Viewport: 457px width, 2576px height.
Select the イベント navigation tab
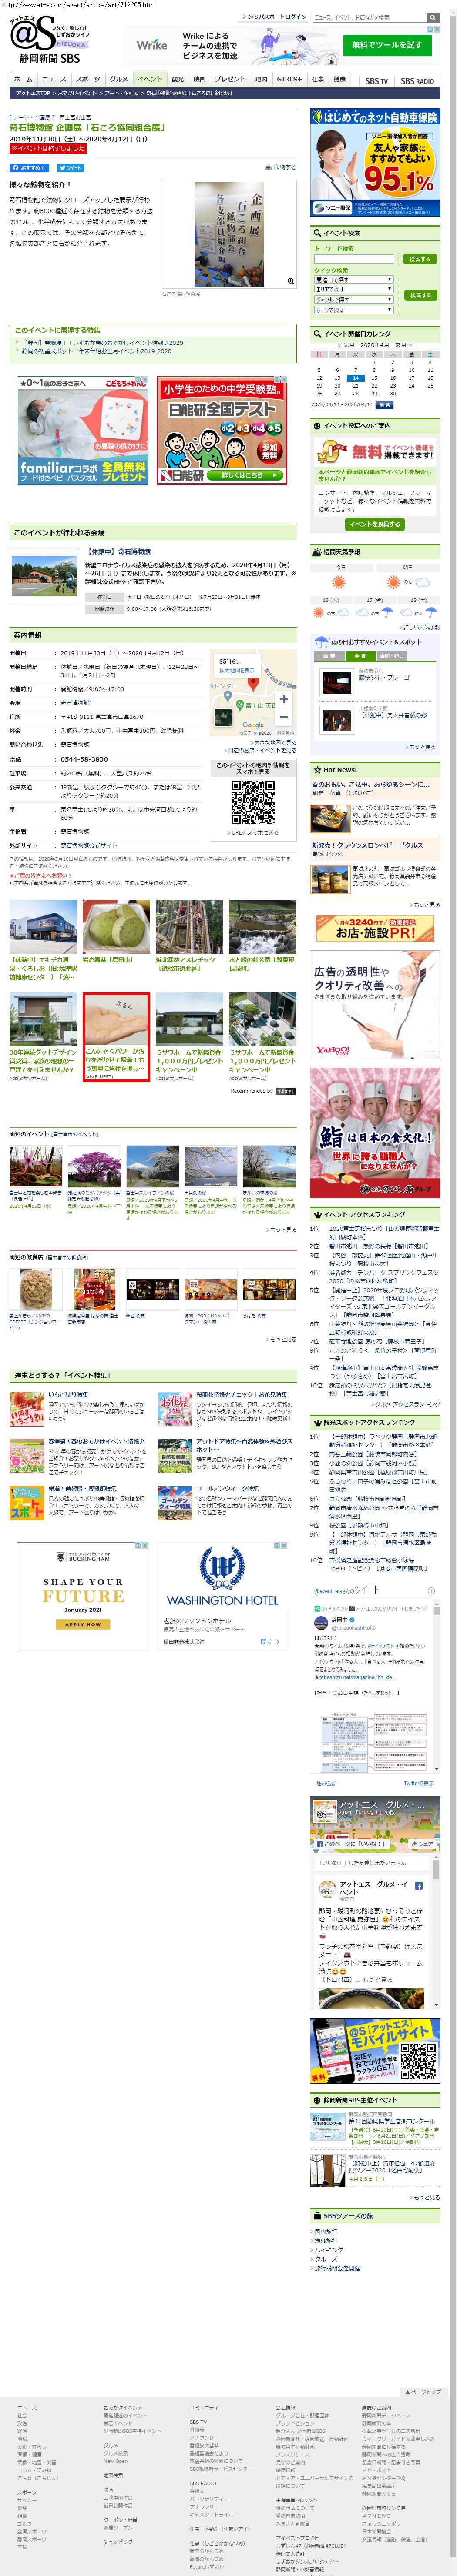click(x=150, y=79)
